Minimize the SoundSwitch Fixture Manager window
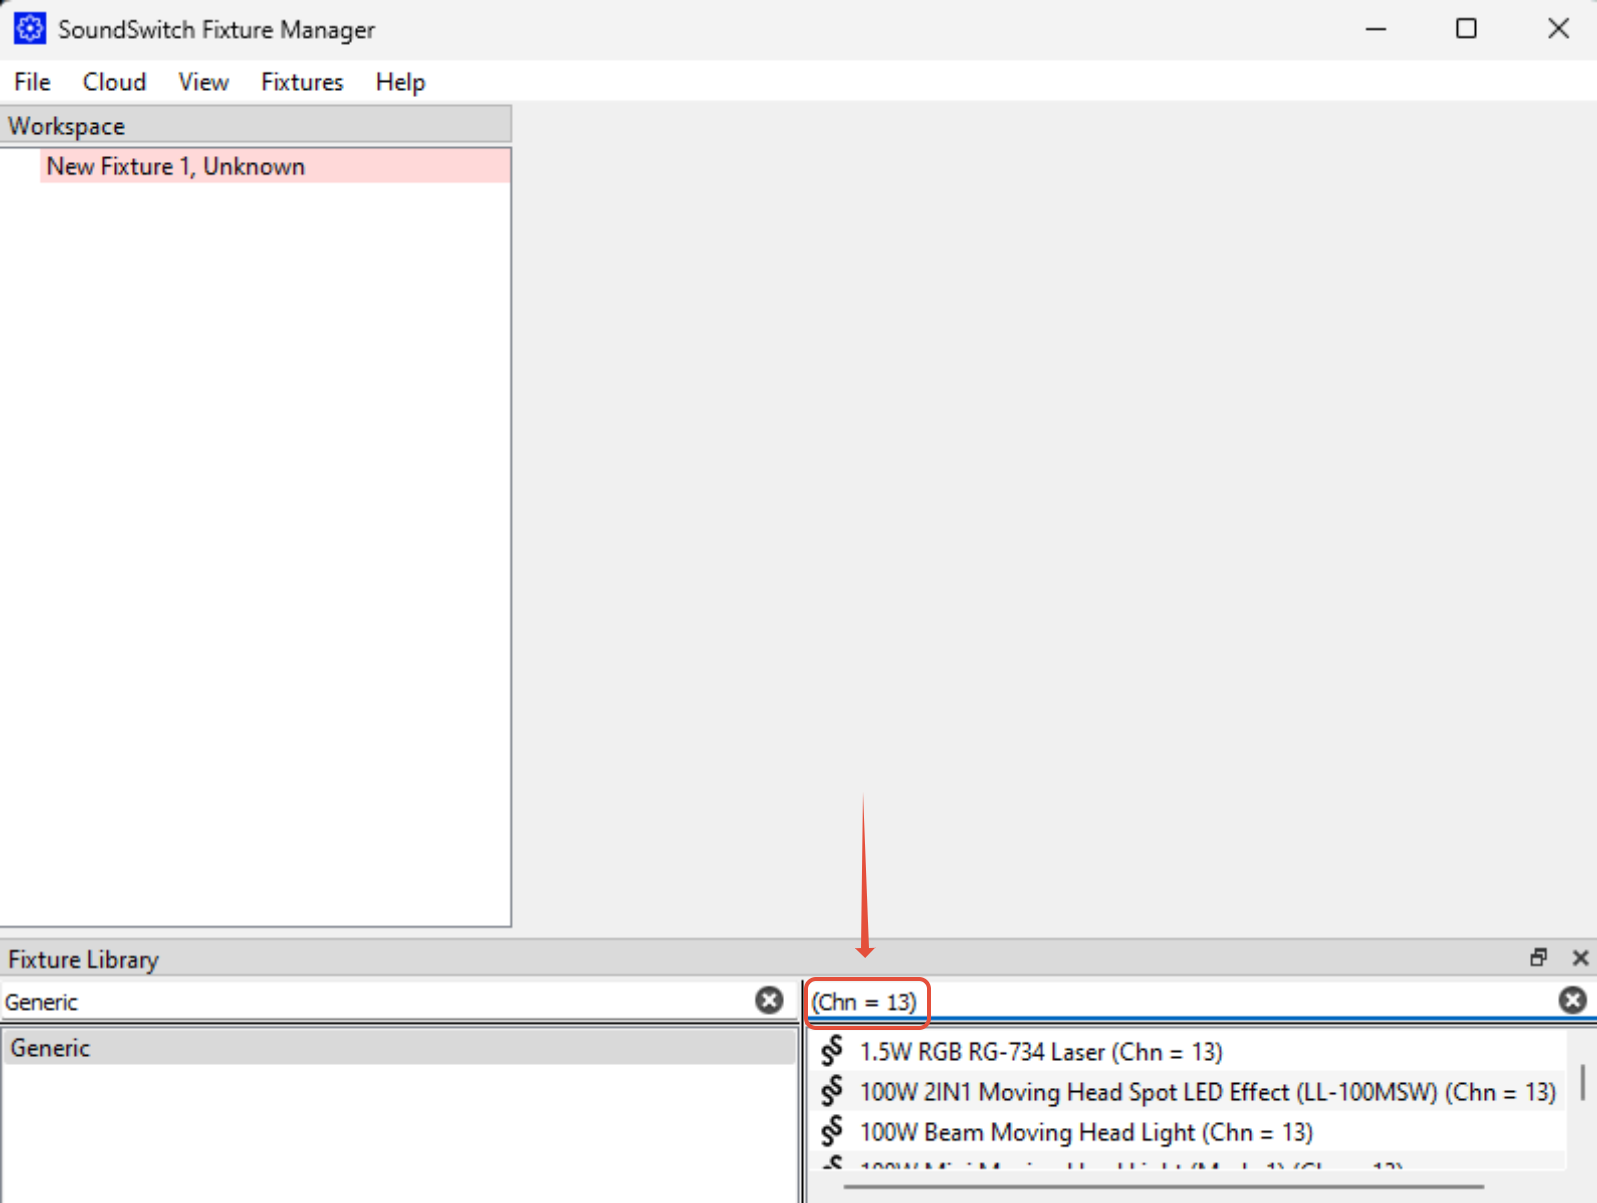Viewport: 1597px width, 1203px height. pos(1376,29)
